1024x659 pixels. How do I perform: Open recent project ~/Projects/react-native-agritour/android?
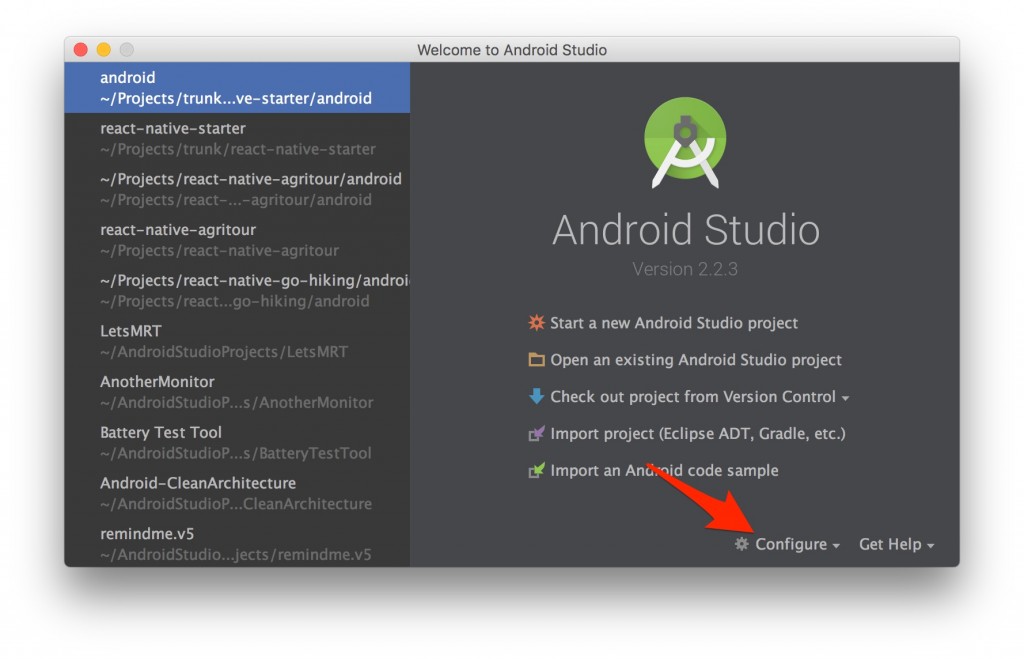pyautogui.click(x=237, y=189)
